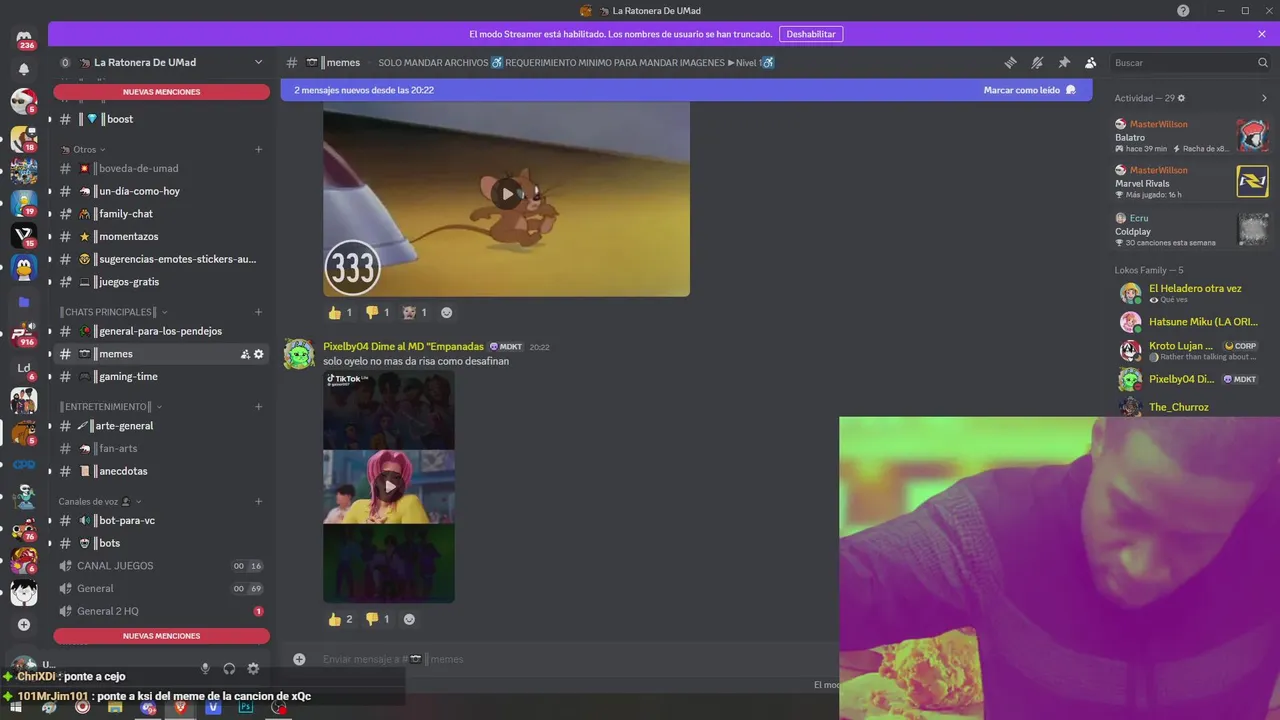Screen dimensions: 1280x720
Task: Click Add a Server plus icon
Action: pyautogui.click(x=24, y=625)
